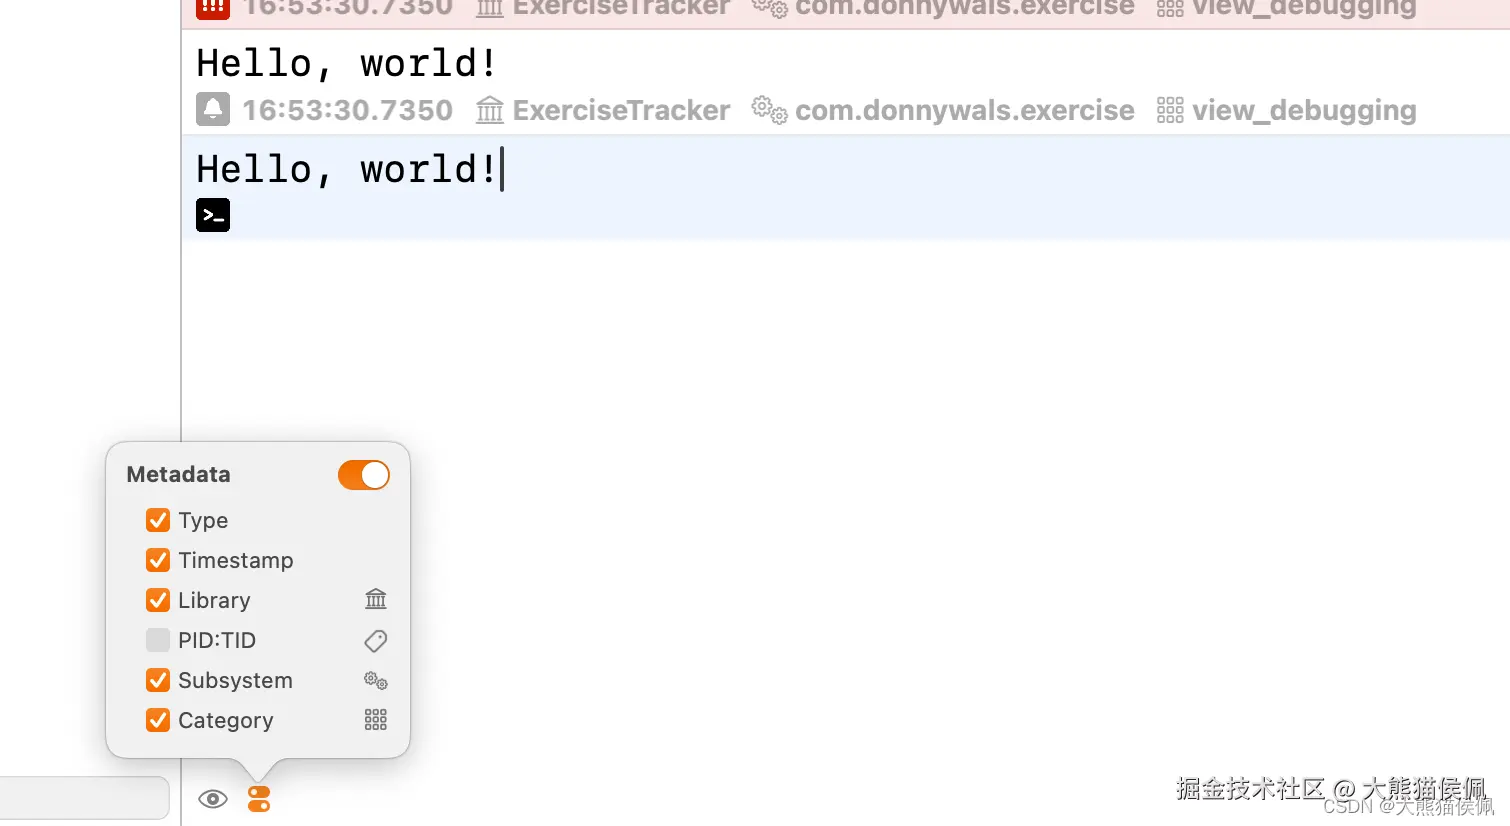Select the highlighted Hello, world! log message

pyautogui.click(x=347, y=169)
